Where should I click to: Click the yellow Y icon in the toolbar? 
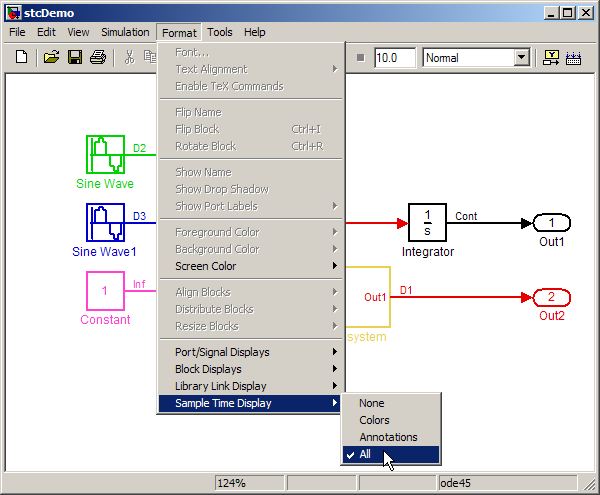tap(552, 58)
